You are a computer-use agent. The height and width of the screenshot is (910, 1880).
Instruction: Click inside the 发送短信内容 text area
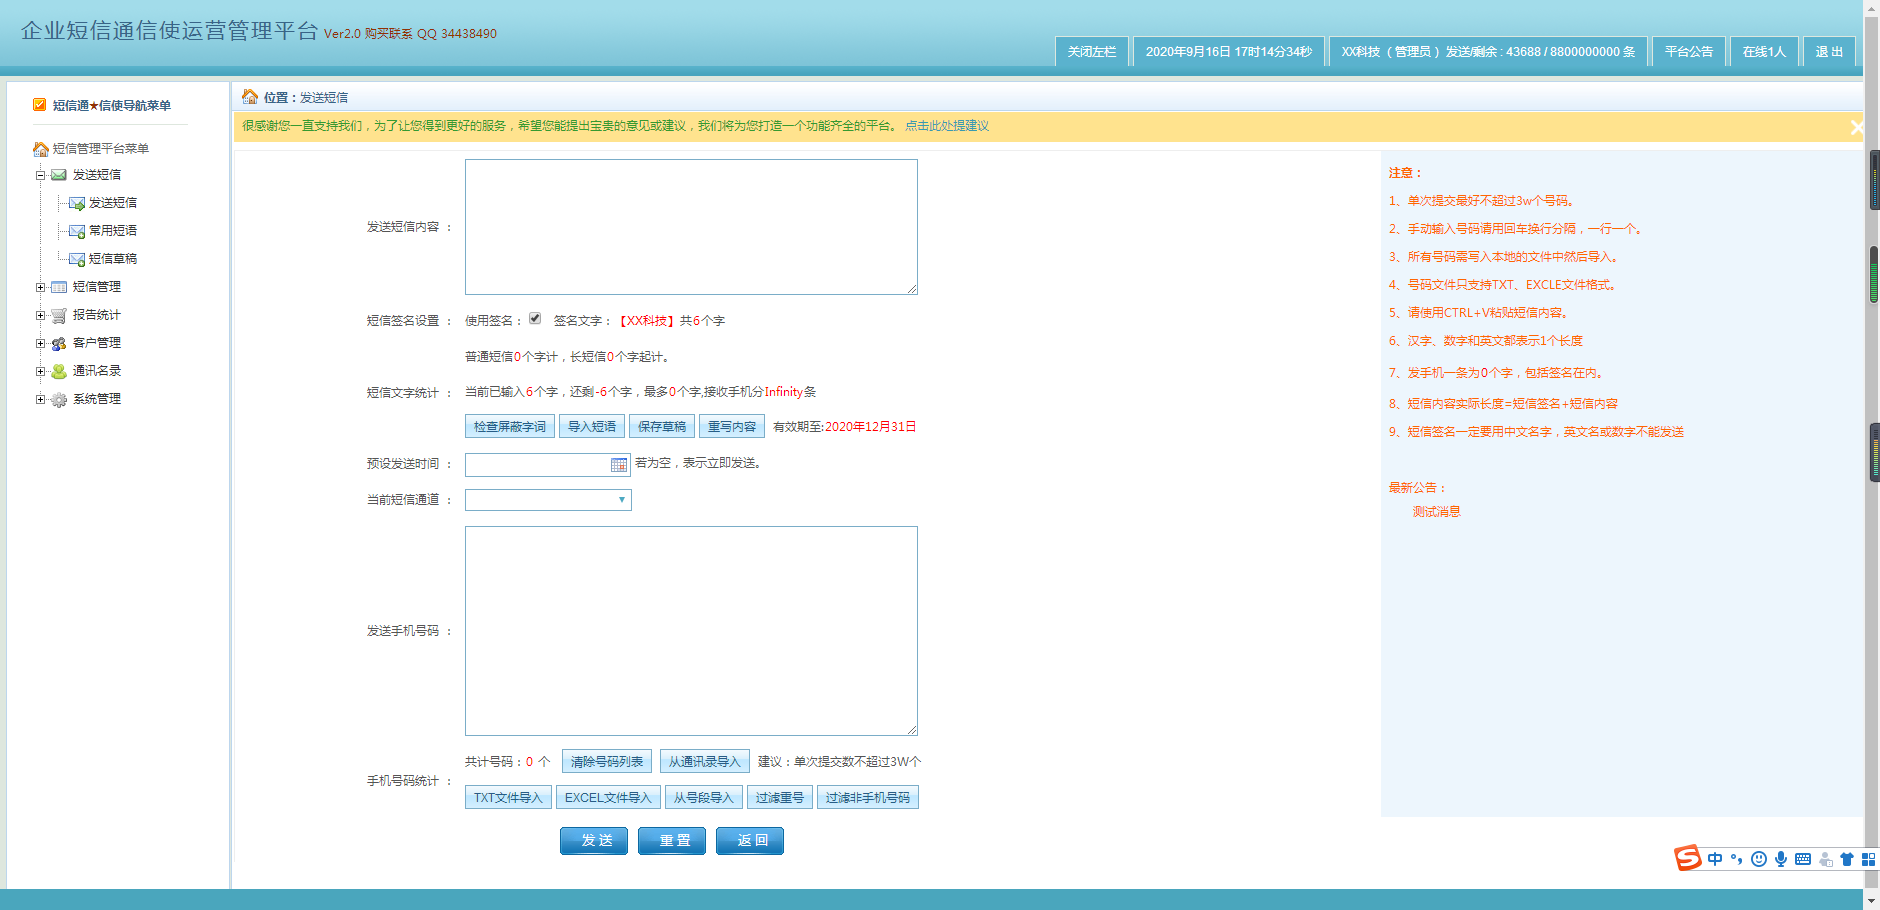(x=691, y=227)
